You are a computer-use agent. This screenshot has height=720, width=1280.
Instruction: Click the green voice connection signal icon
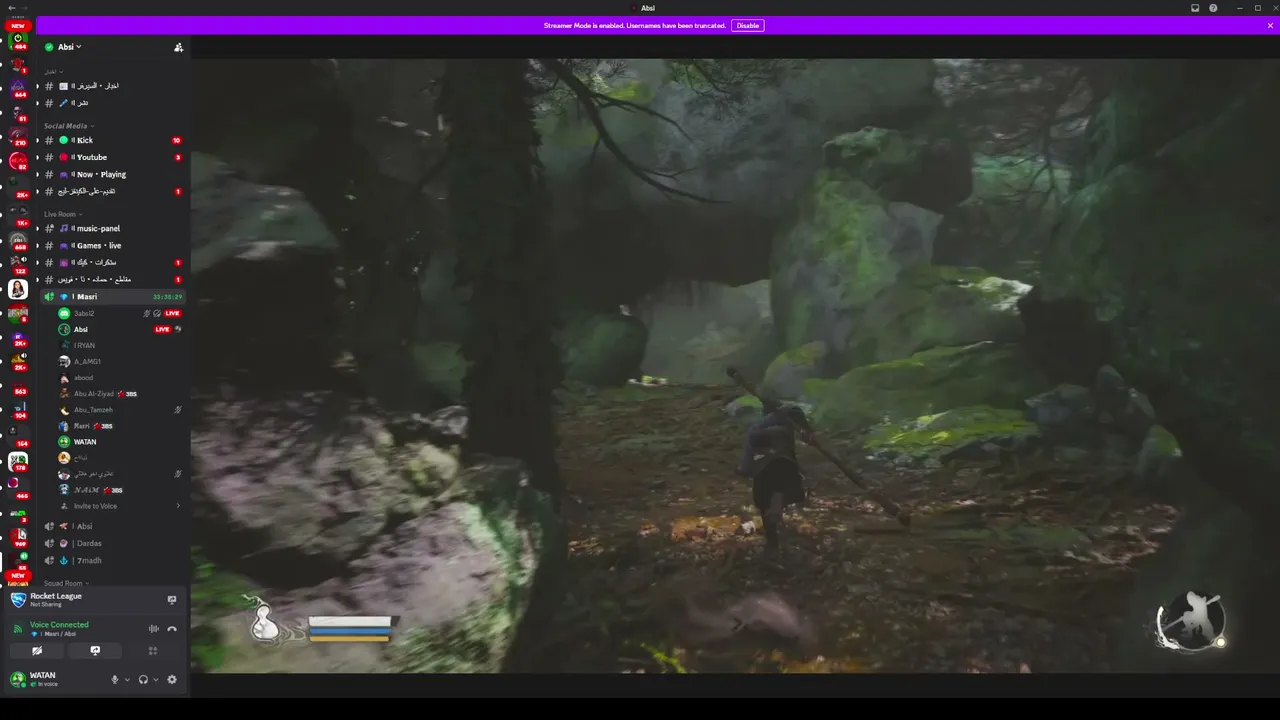(x=17, y=629)
